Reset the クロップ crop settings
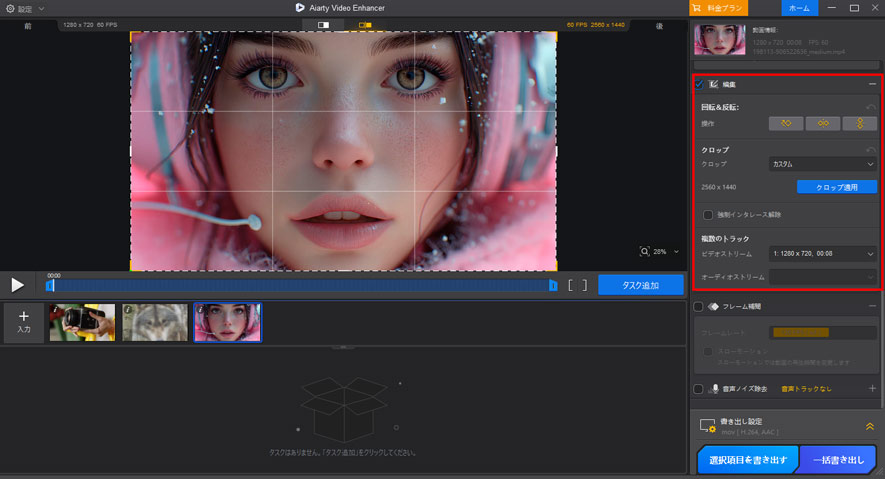 click(x=871, y=150)
